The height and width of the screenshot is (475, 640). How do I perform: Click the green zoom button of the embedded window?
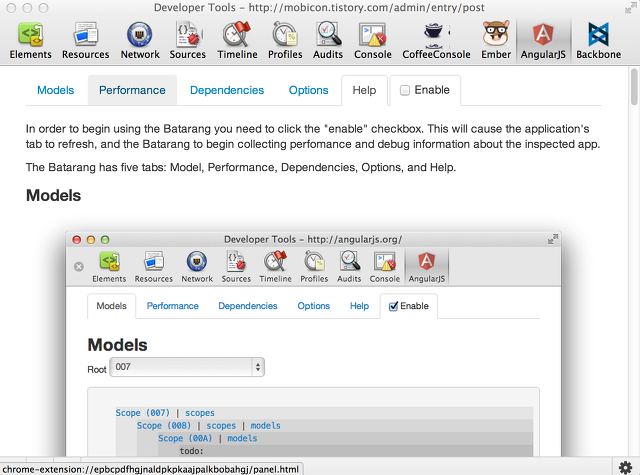pos(105,240)
